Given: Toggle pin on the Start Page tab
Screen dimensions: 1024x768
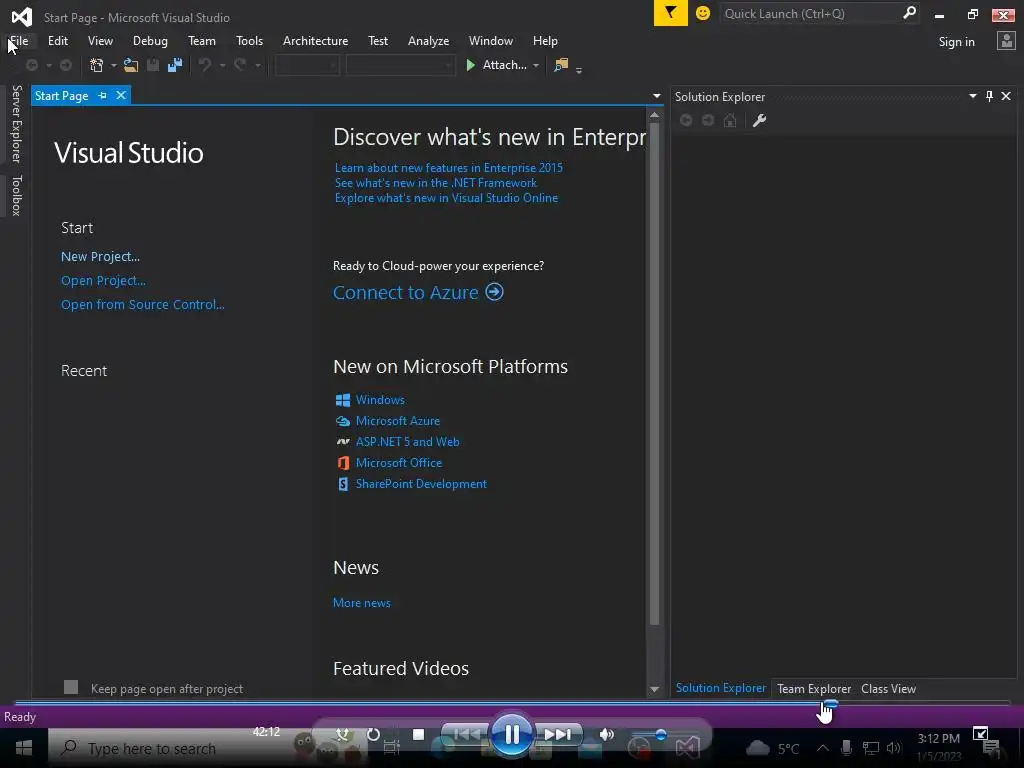Looking at the screenshot, I should coord(103,95).
